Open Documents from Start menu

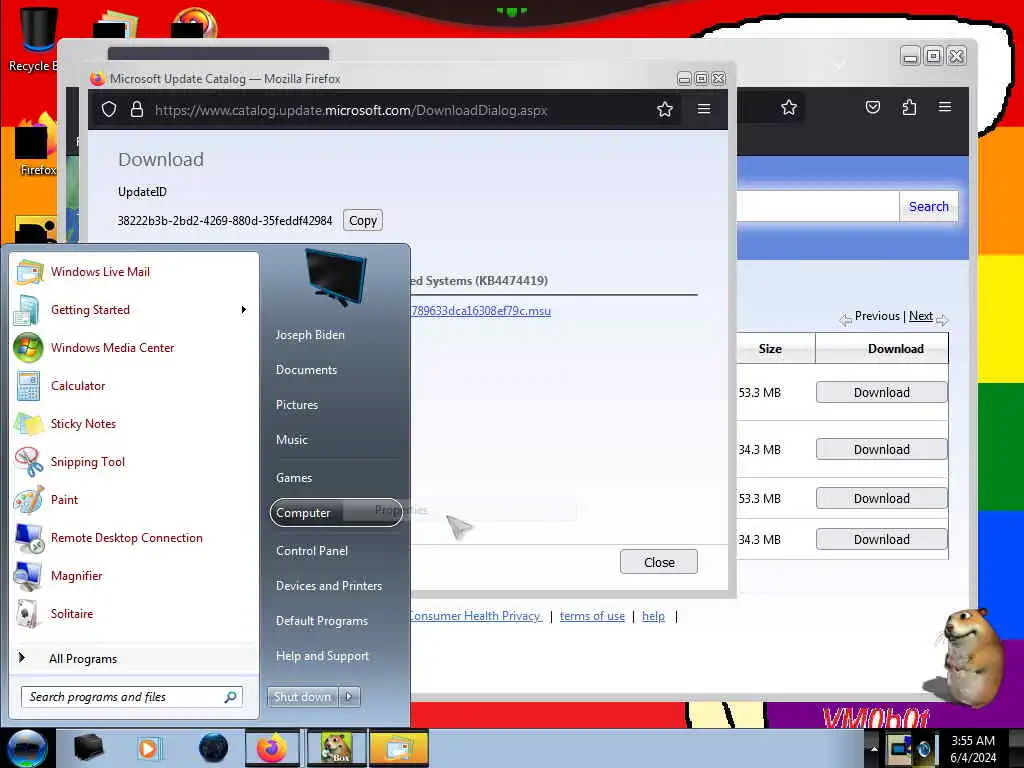pos(306,370)
